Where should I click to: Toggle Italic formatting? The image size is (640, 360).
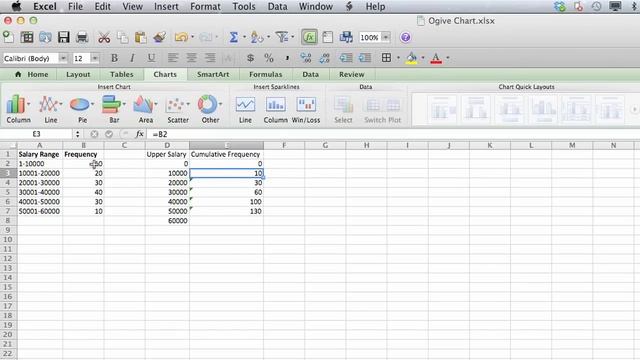coord(132,58)
